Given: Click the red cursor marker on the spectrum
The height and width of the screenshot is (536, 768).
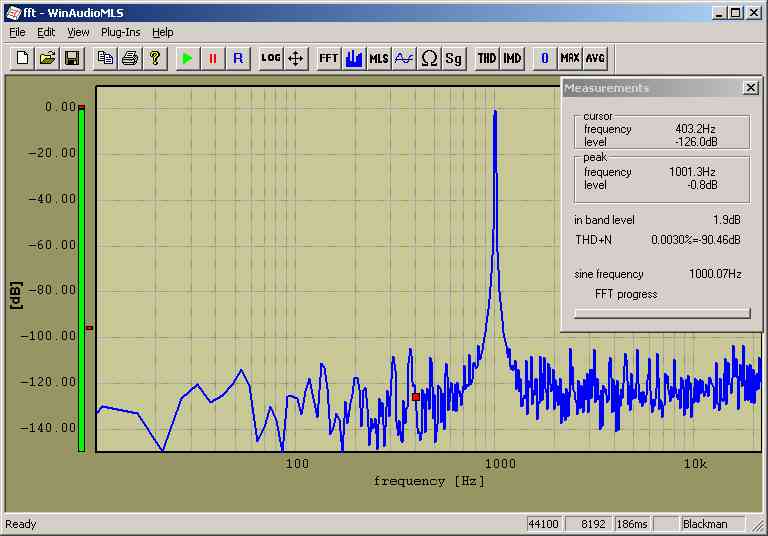Looking at the screenshot, I should point(416,397).
